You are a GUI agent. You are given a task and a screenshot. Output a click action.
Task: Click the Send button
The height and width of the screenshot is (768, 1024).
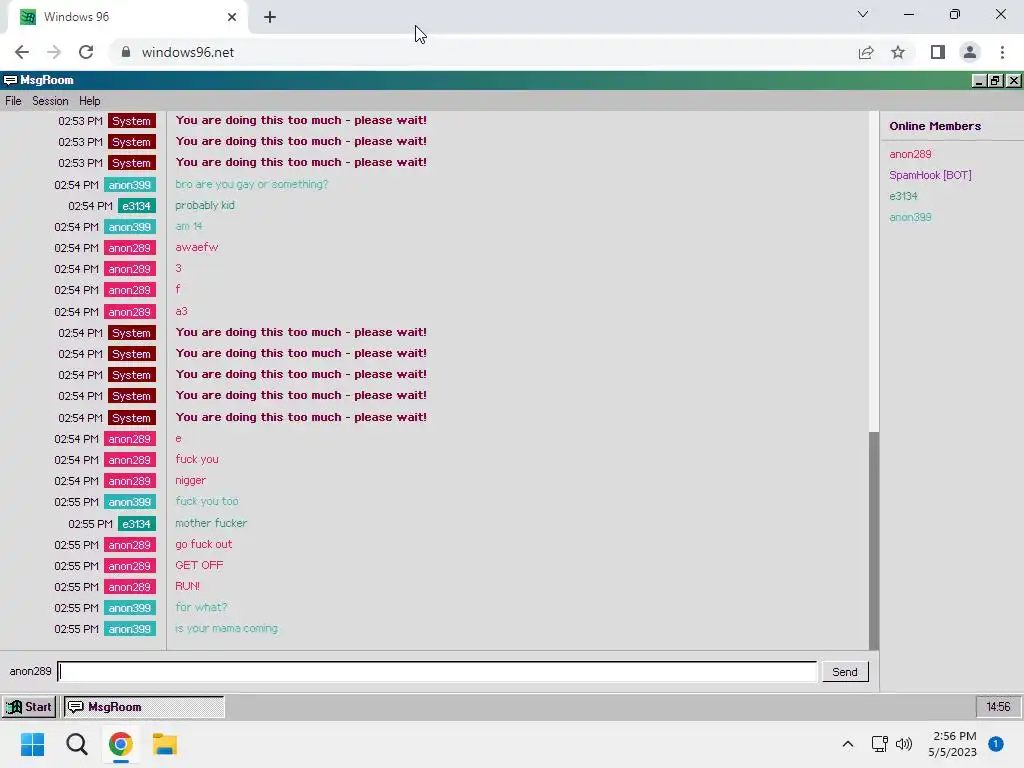[844, 672]
